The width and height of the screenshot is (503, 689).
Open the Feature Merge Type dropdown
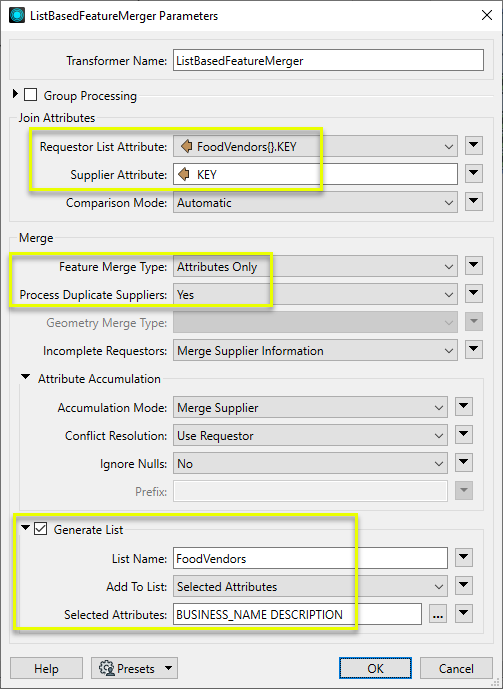[315, 267]
